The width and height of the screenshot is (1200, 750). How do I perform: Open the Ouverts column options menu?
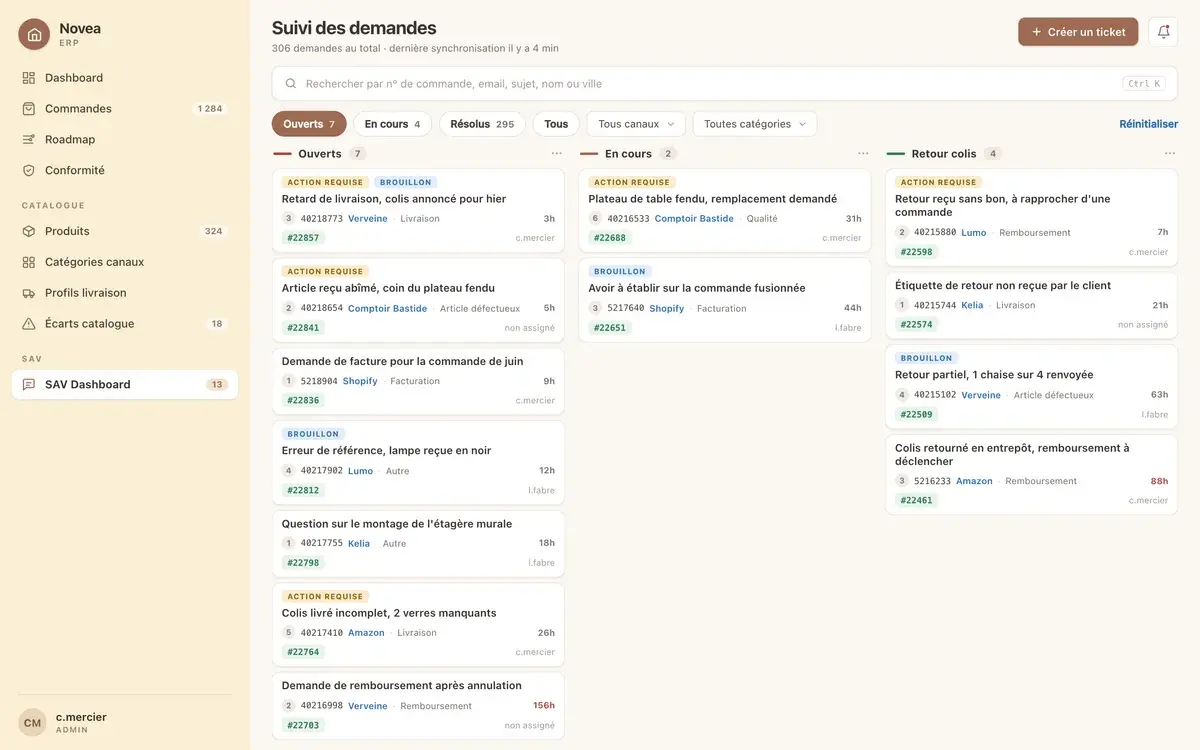[556, 154]
